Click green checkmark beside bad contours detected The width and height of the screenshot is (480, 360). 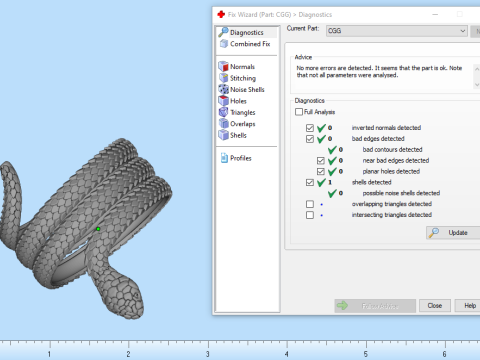point(332,150)
